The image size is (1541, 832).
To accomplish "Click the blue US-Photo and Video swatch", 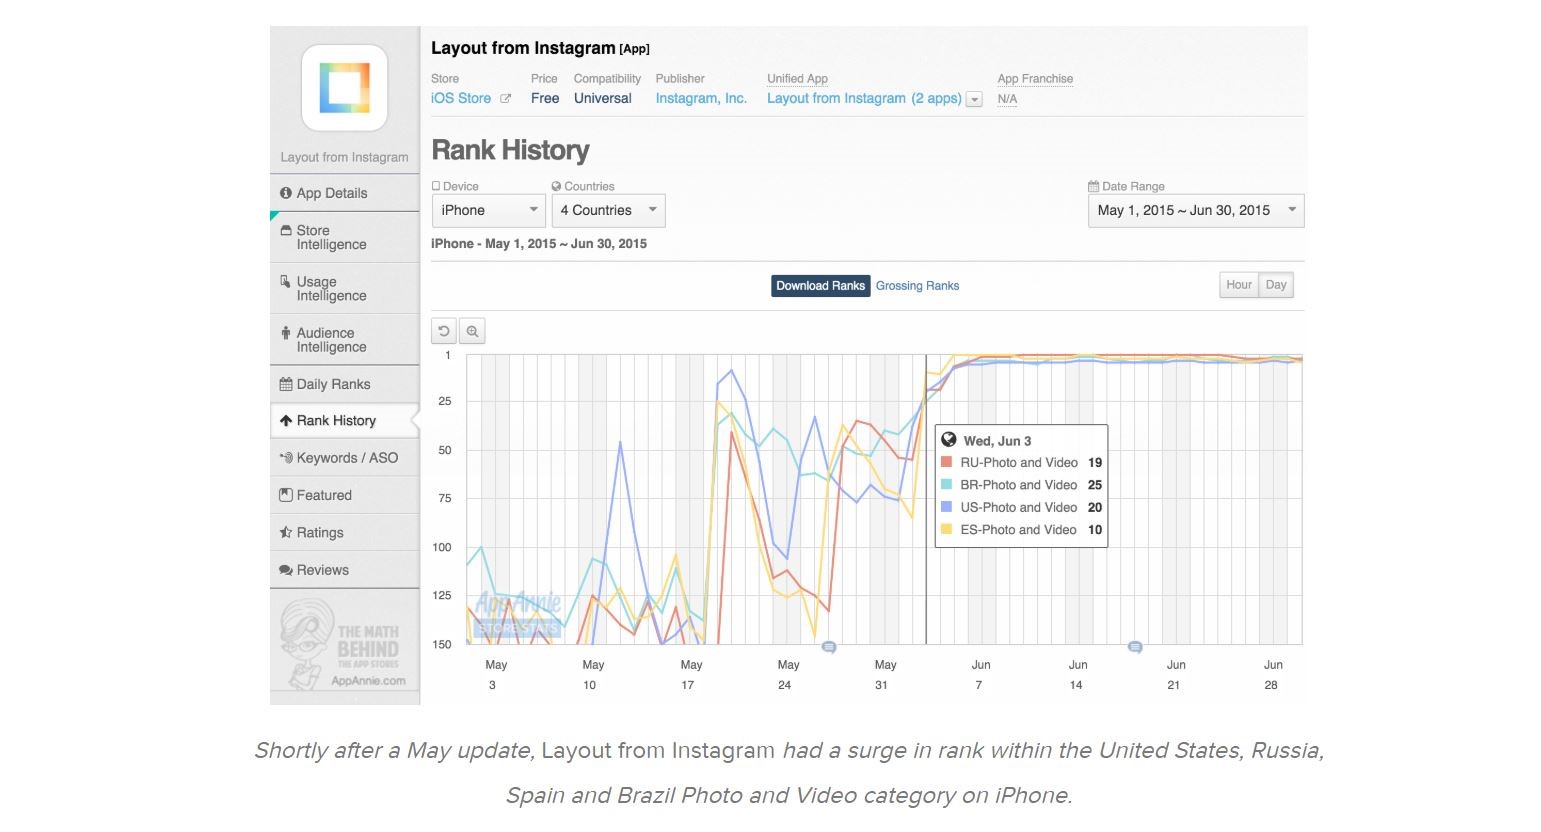I will tap(947, 507).
